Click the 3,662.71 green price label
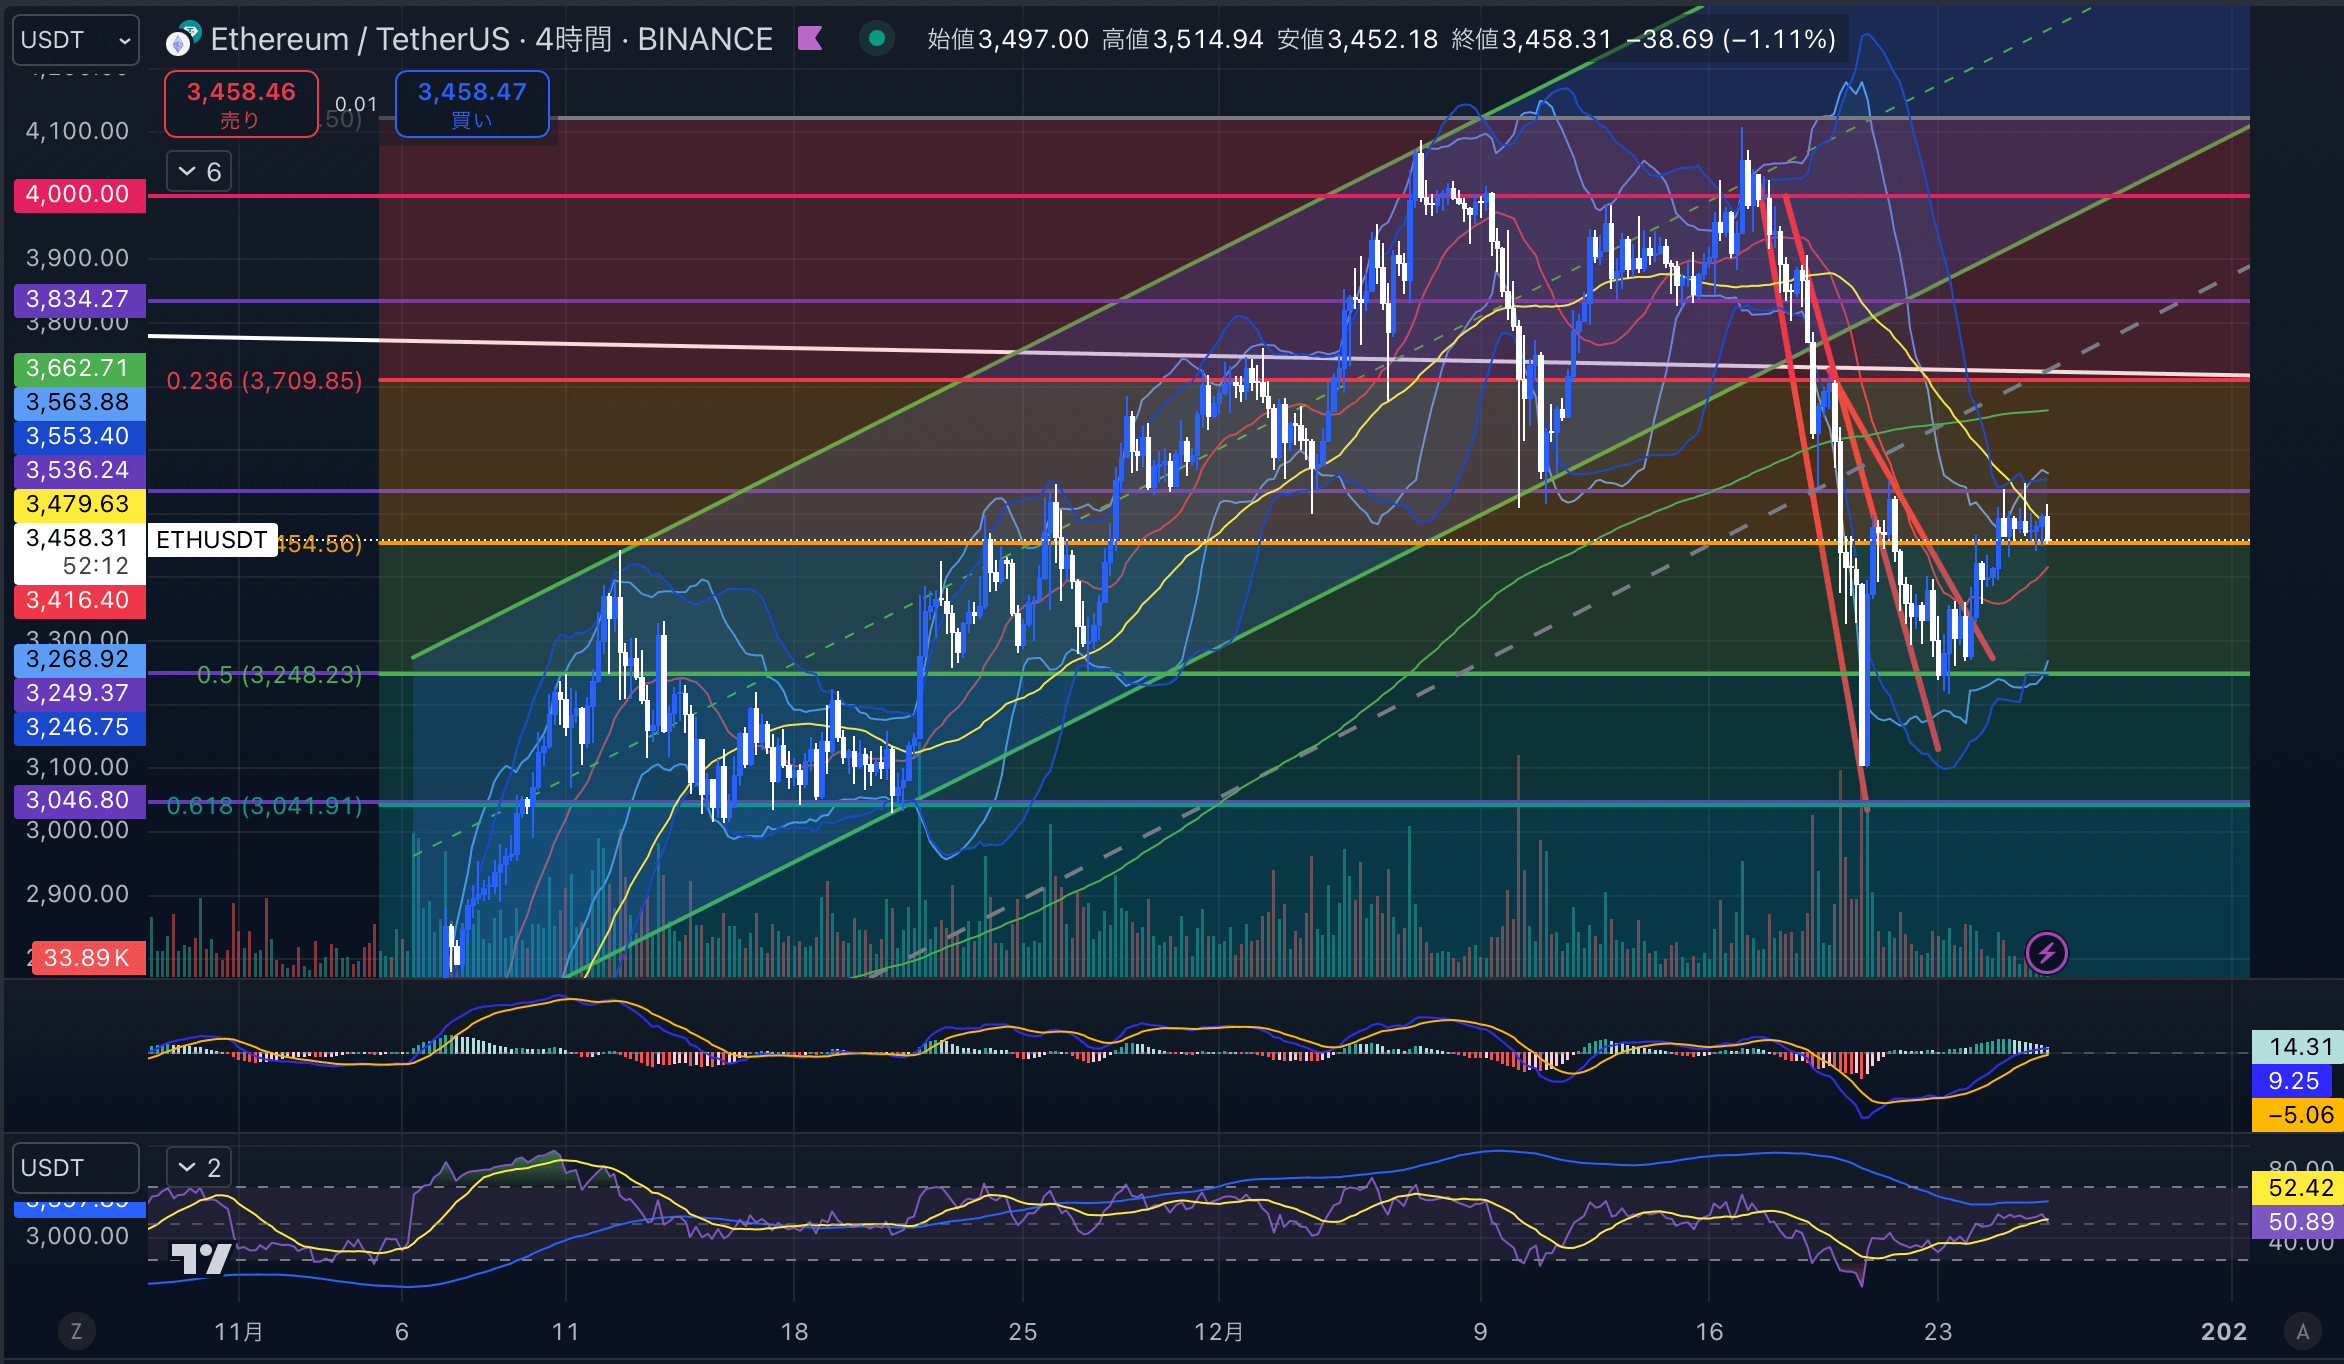 (x=79, y=369)
